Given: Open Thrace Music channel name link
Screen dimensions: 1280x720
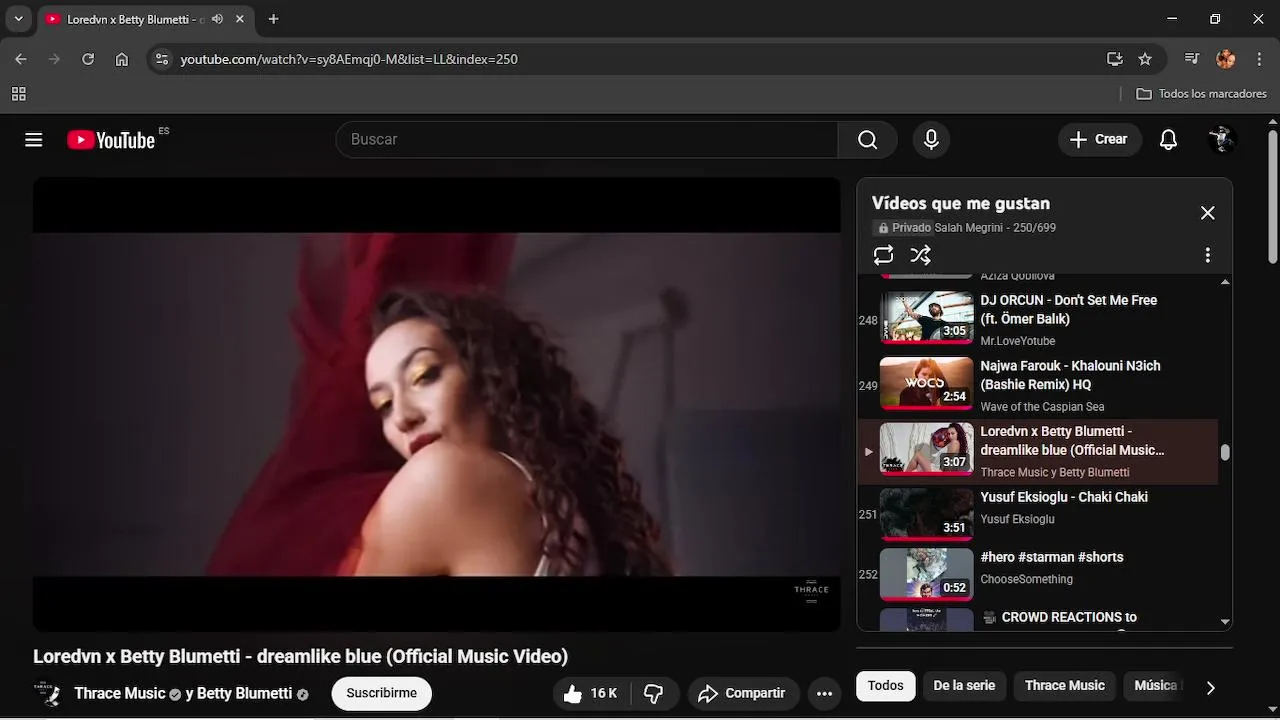Looking at the screenshot, I should coord(120,693).
